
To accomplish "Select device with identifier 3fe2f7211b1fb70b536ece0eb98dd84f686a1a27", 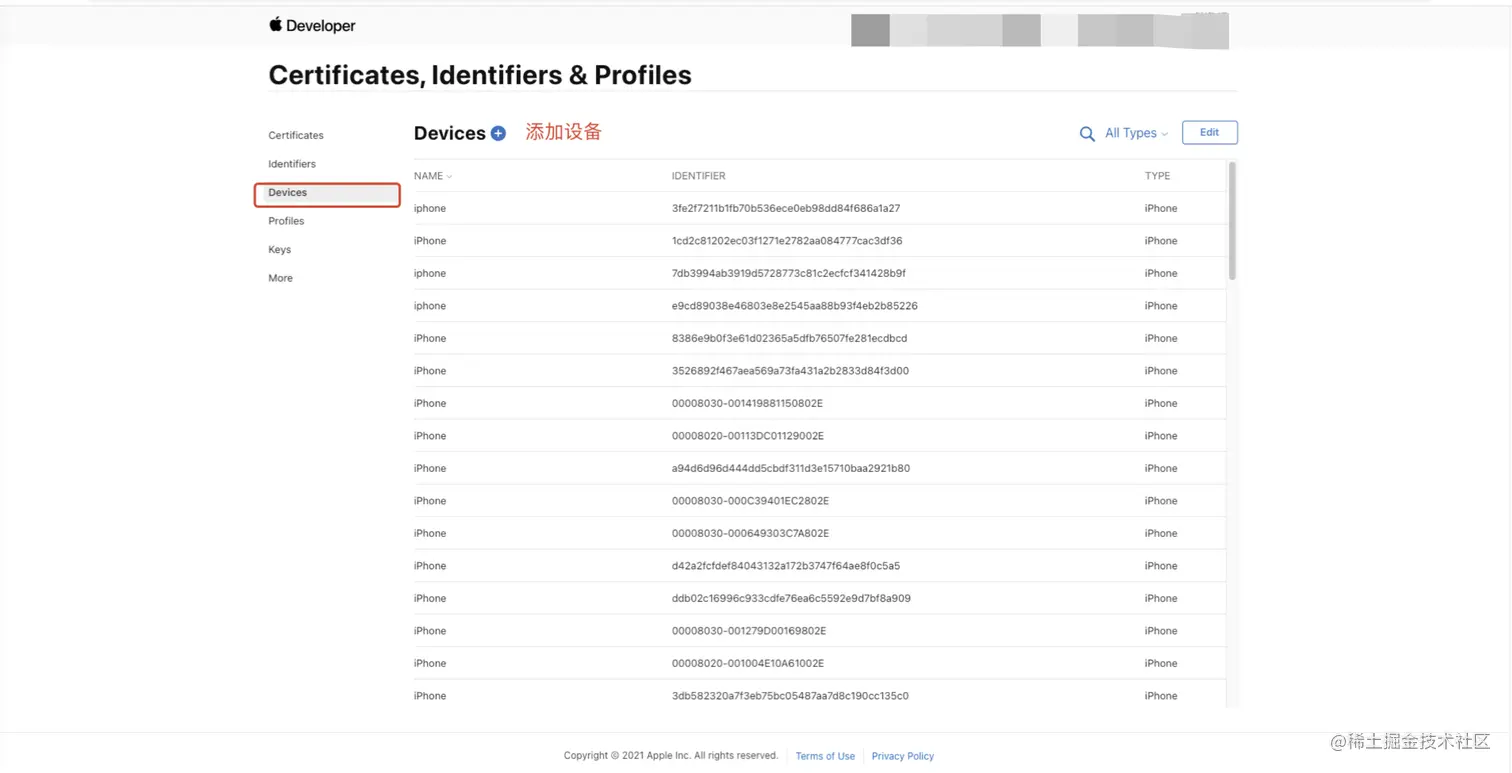I will [x=820, y=208].
